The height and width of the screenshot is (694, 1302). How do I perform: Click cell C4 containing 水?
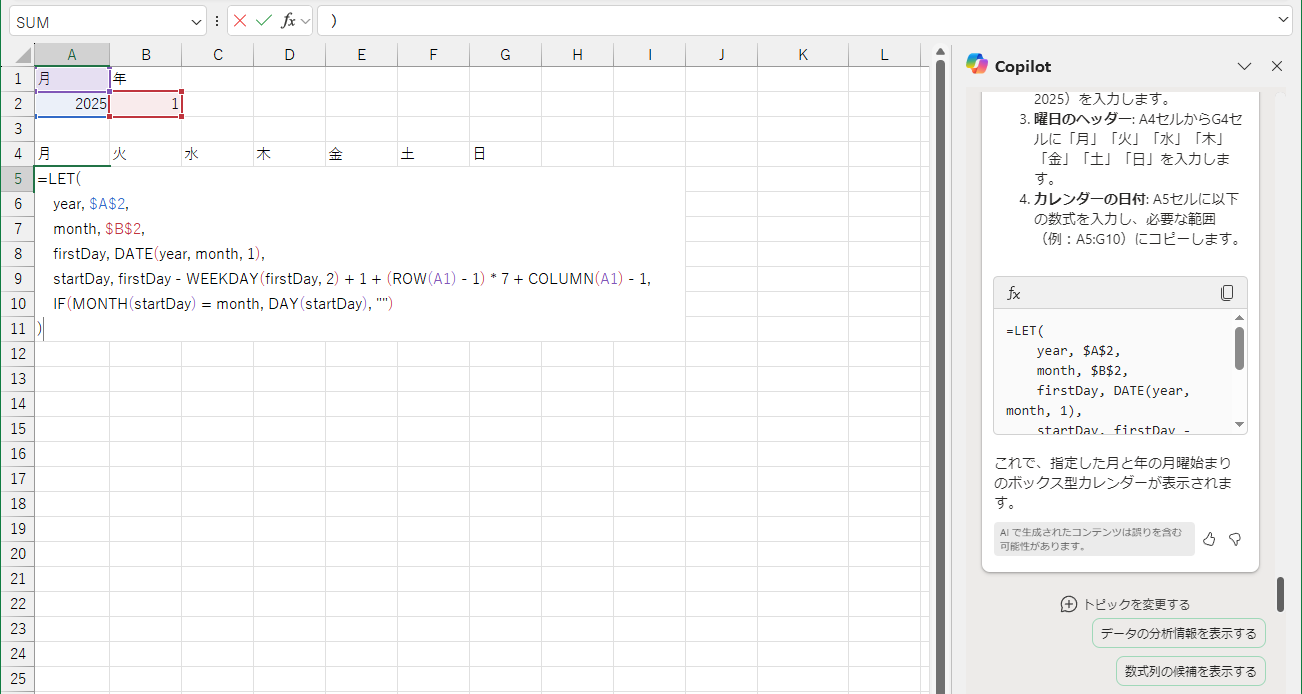(x=218, y=154)
